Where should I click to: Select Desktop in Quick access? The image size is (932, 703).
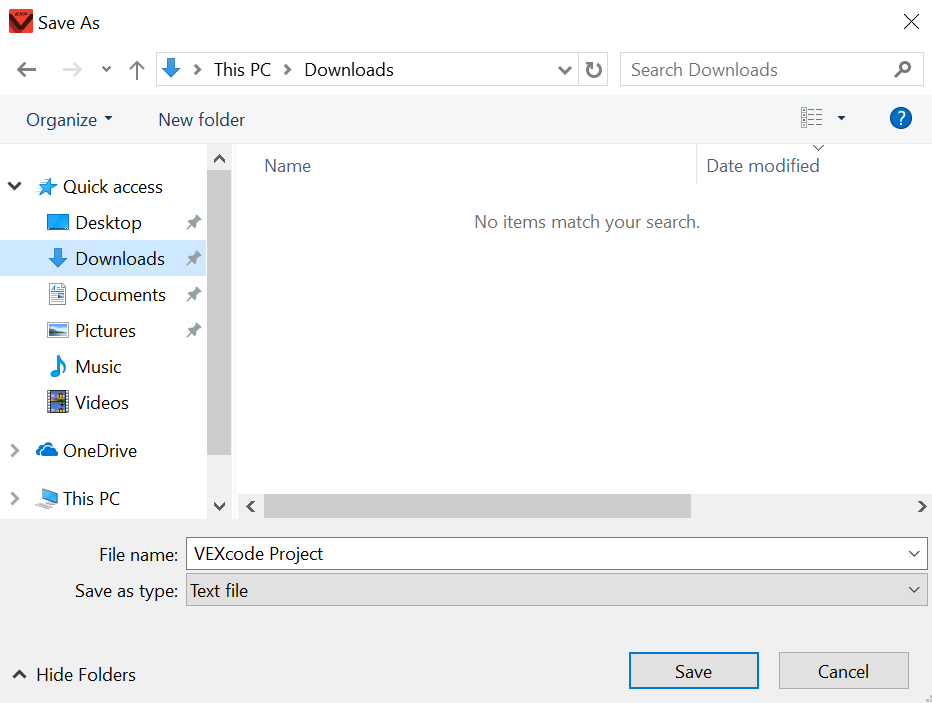click(x=105, y=222)
